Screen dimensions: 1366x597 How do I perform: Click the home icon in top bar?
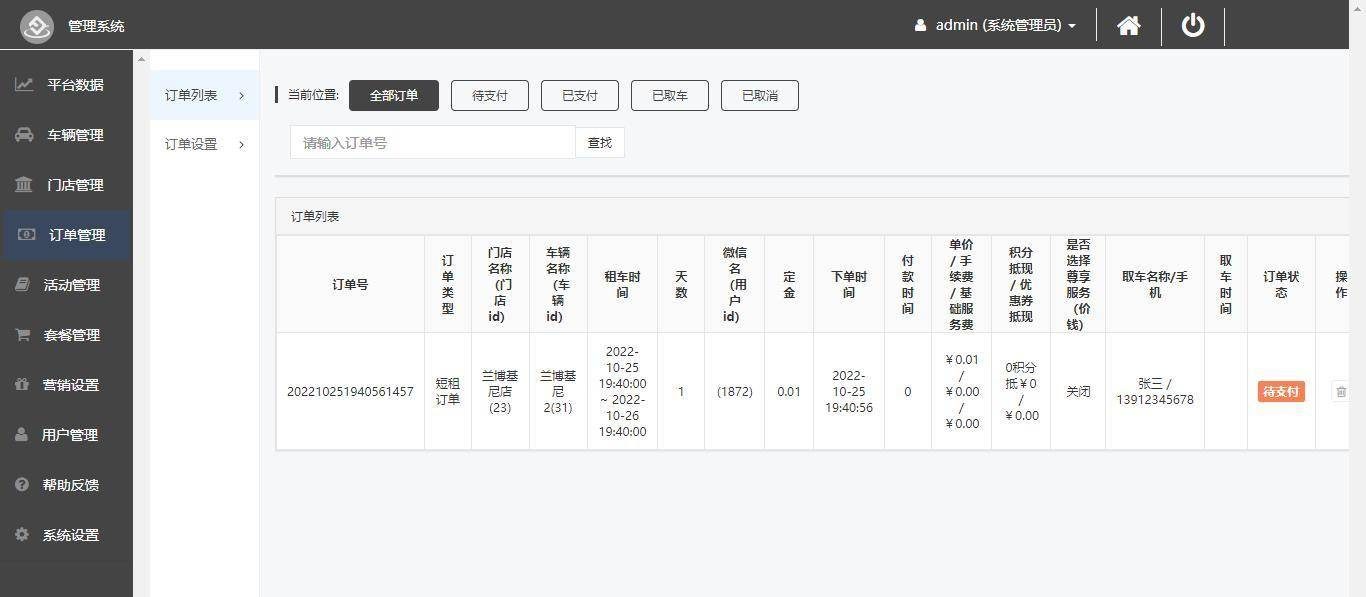click(1129, 25)
